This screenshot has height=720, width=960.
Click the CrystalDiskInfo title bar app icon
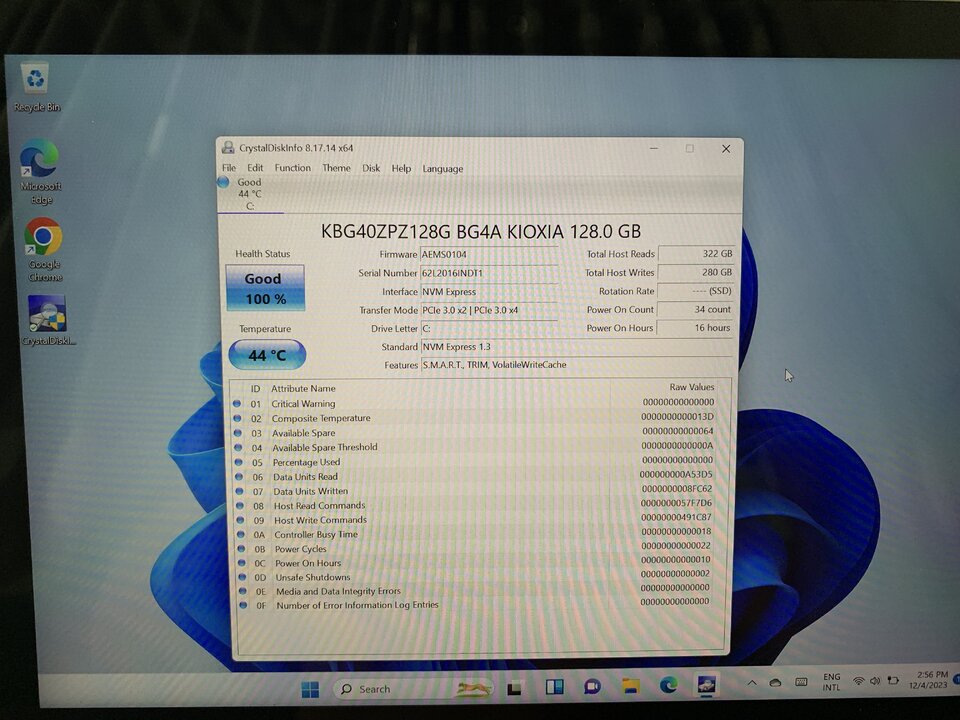(x=228, y=148)
